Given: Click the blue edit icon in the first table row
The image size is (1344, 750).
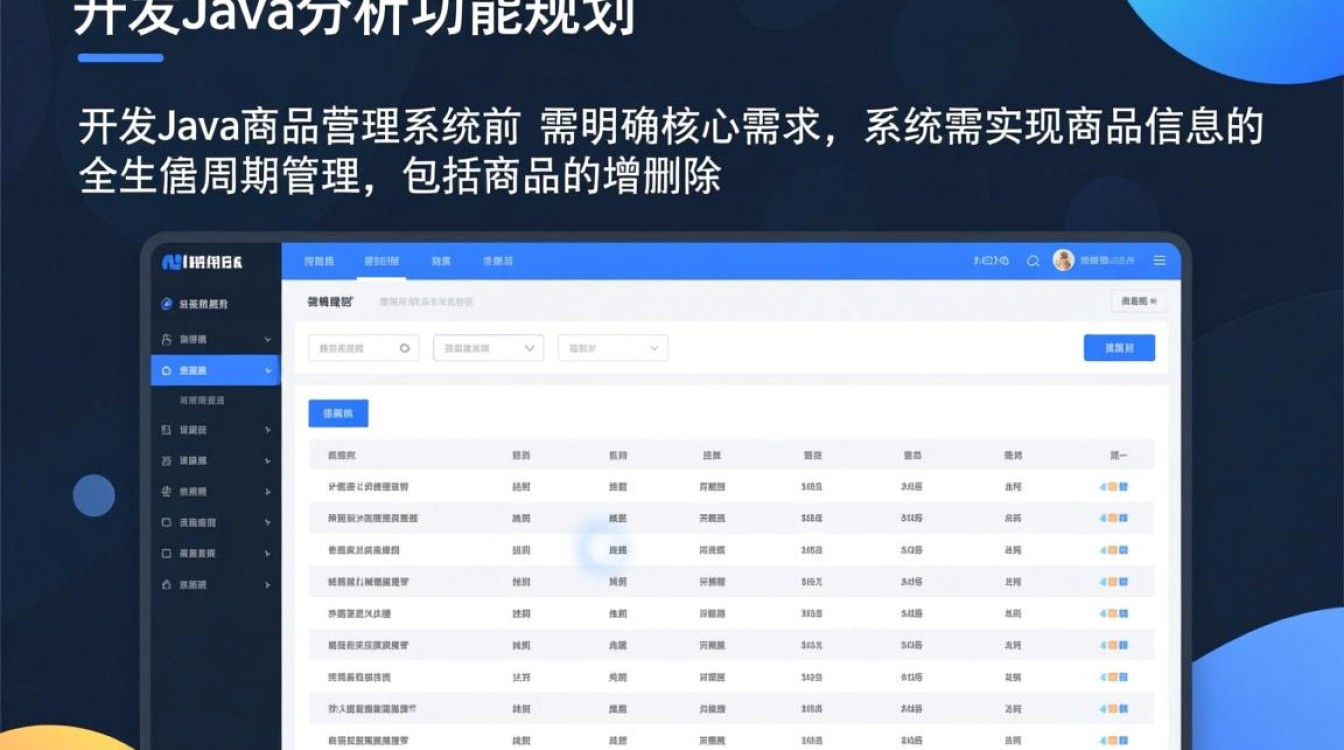Looking at the screenshot, I should [1124, 486].
